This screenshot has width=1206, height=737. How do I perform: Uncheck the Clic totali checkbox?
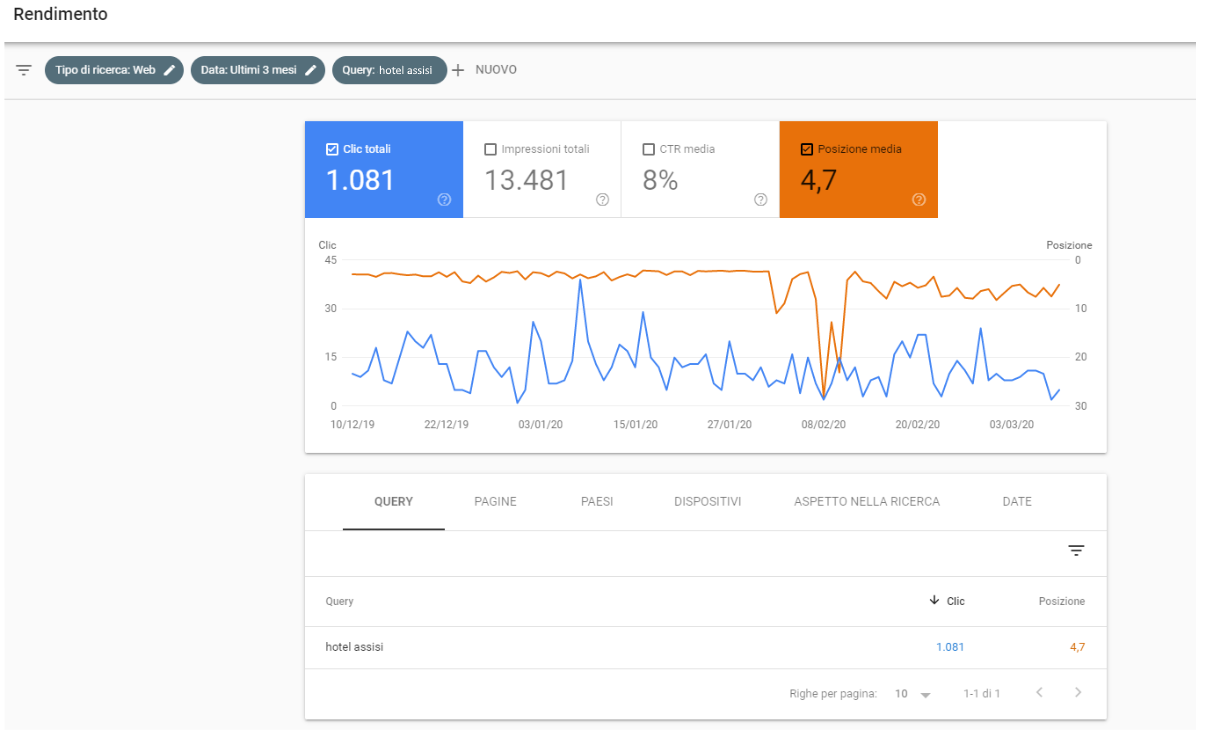coord(332,149)
